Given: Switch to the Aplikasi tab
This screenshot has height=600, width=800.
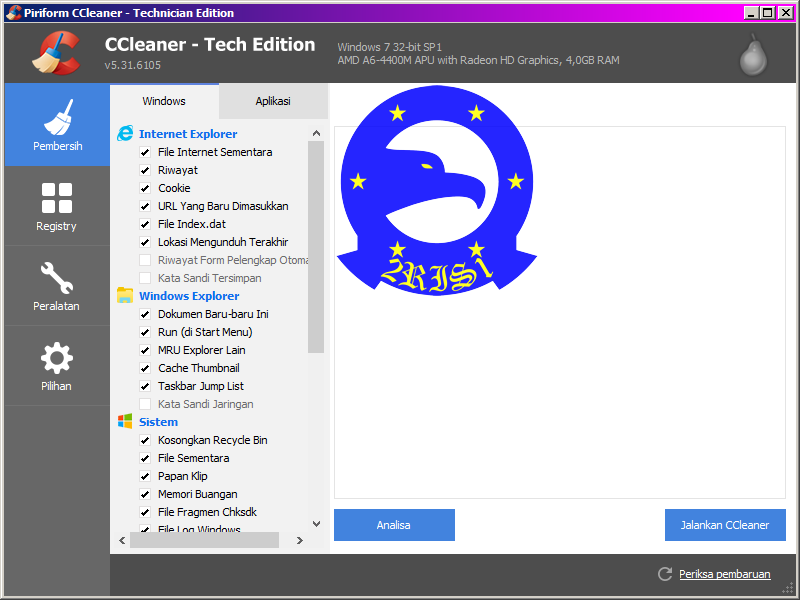Looking at the screenshot, I should tap(273, 101).
